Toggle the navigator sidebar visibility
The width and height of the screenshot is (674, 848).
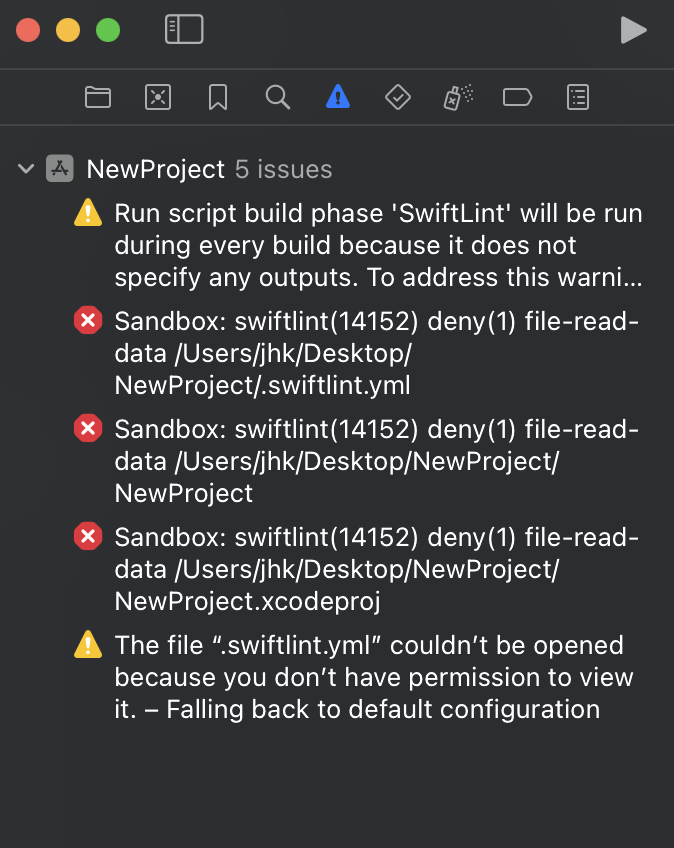184,30
